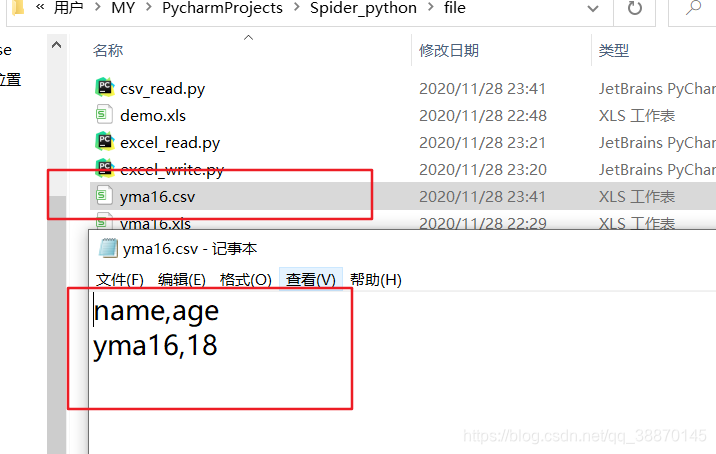Go to the Spider_python folder in the path
716x454 pixels.
click(x=363, y=8)
